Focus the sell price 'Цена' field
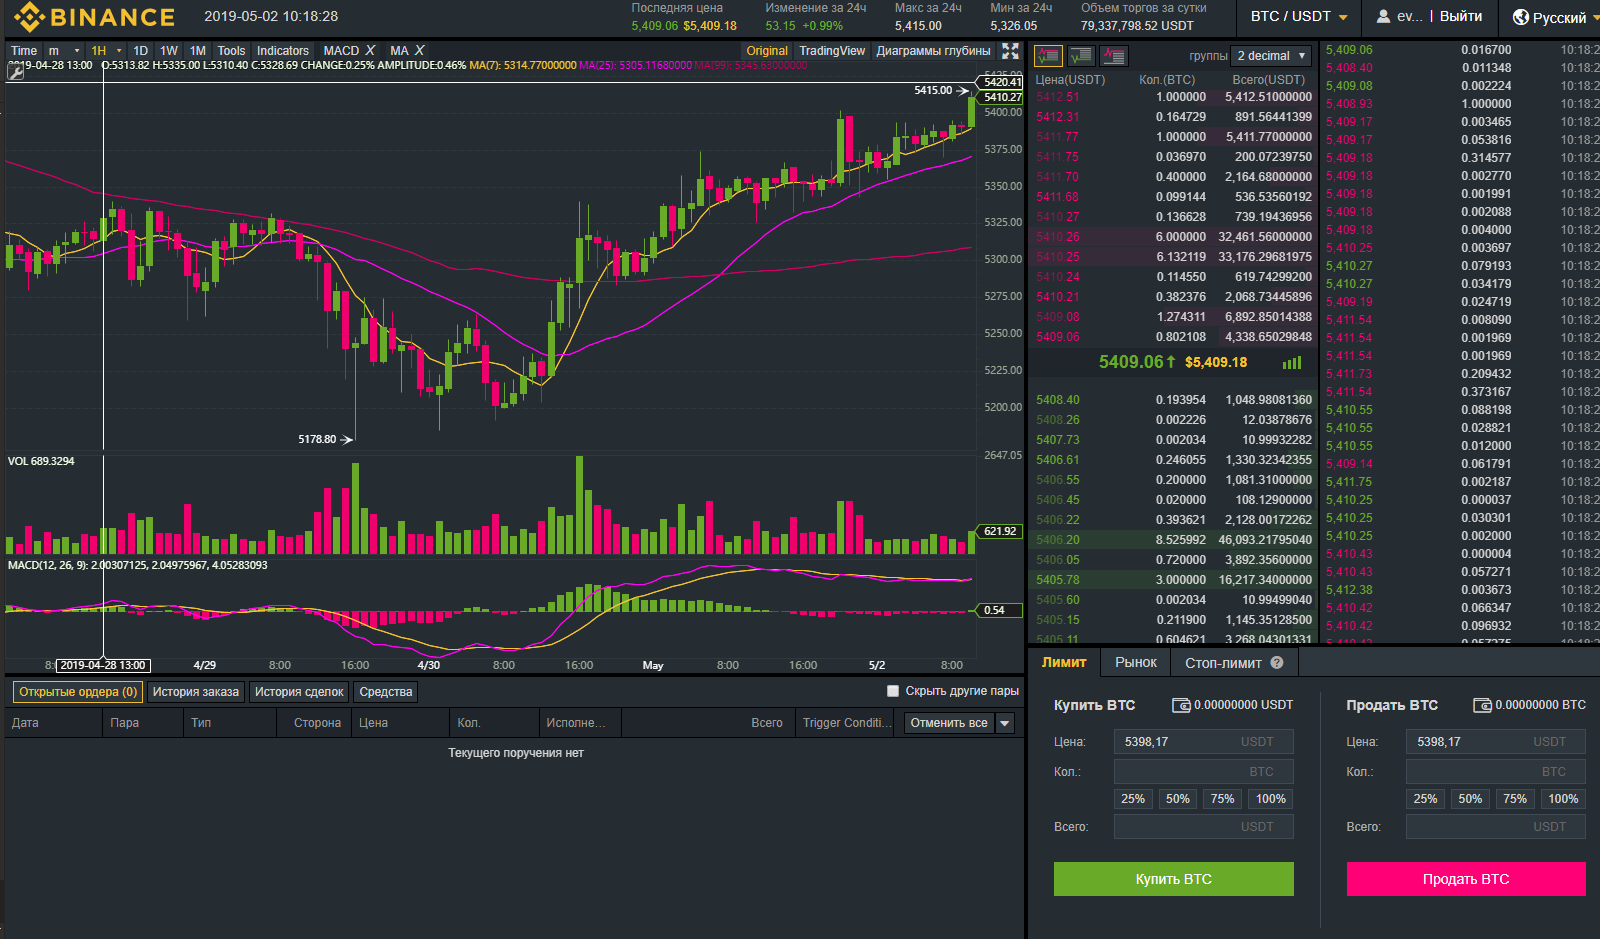 click(1496, 742)
